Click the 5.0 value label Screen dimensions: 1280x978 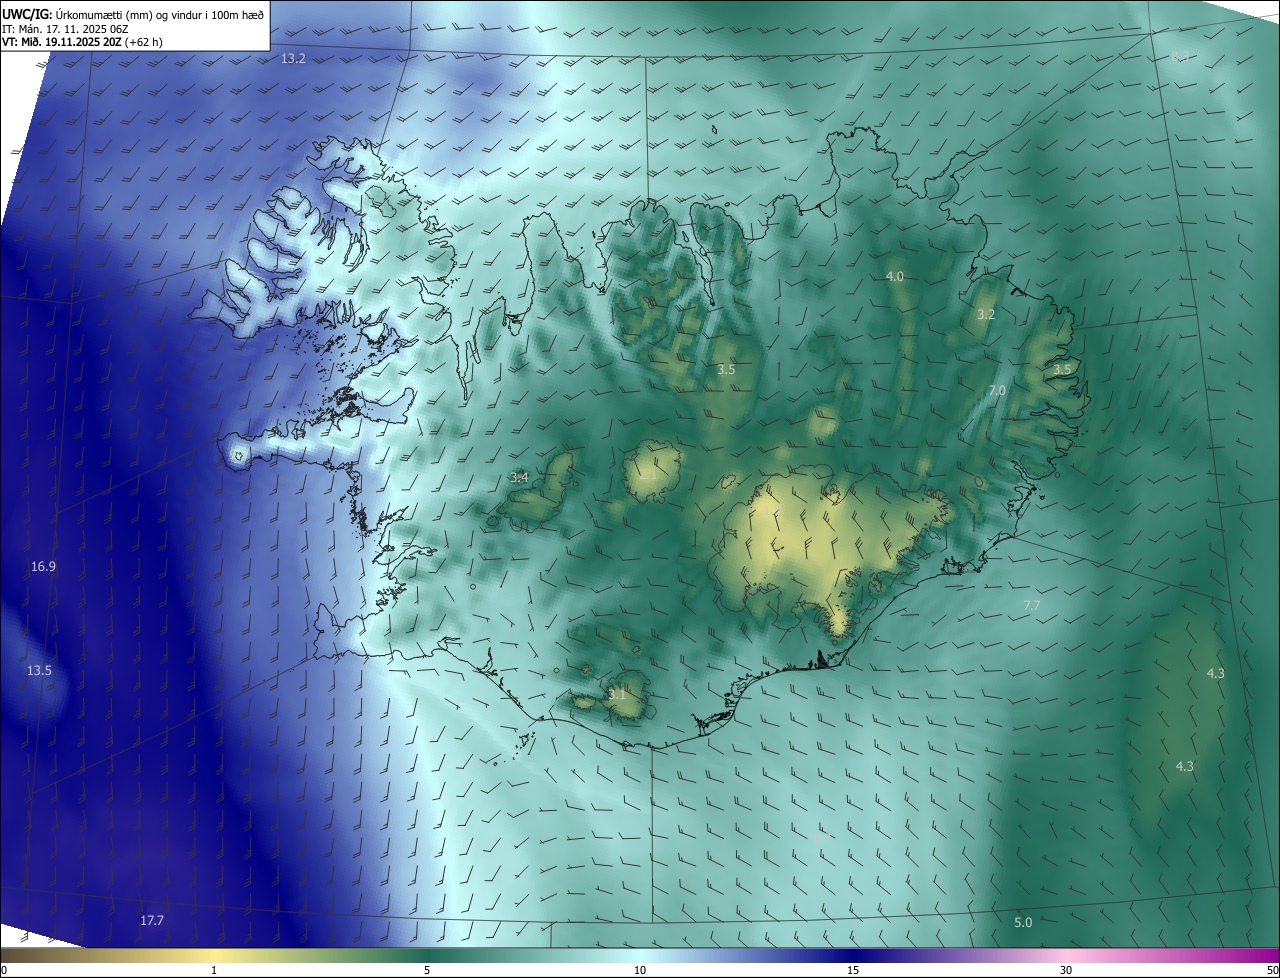point(1023,923)
